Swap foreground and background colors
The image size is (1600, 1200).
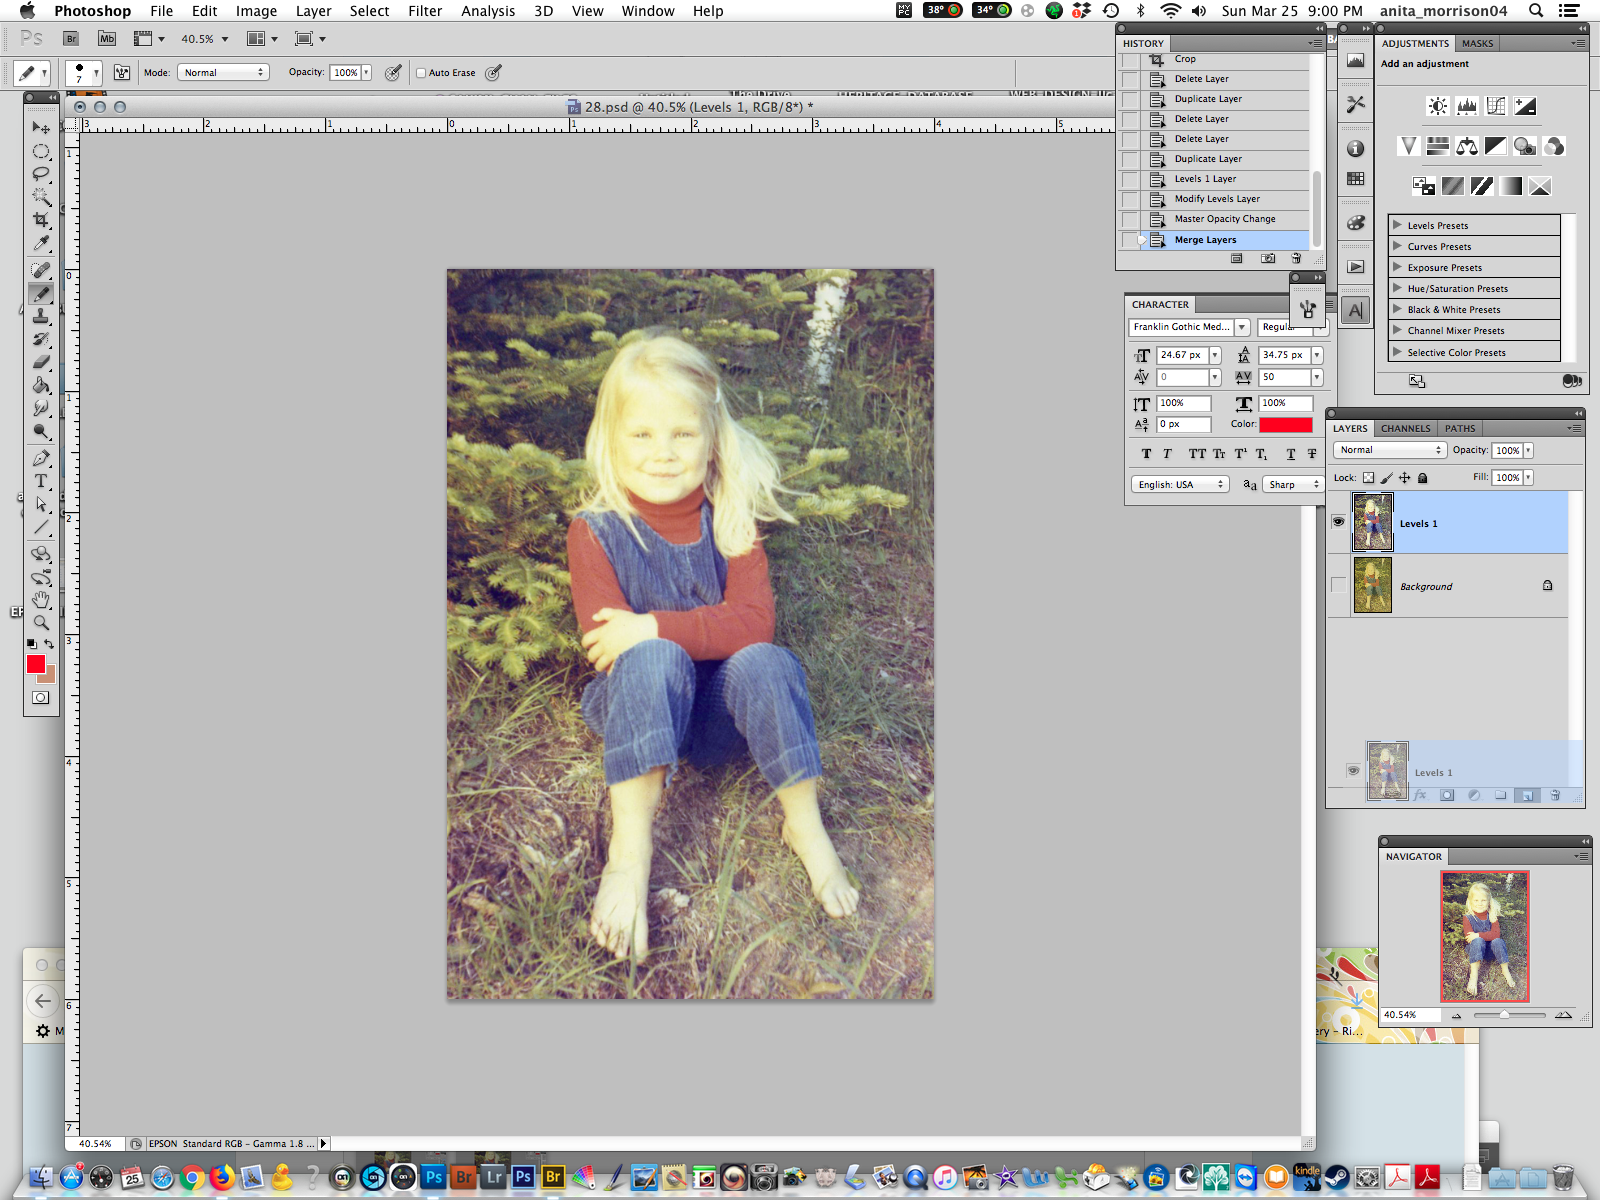tap(49, 644)
